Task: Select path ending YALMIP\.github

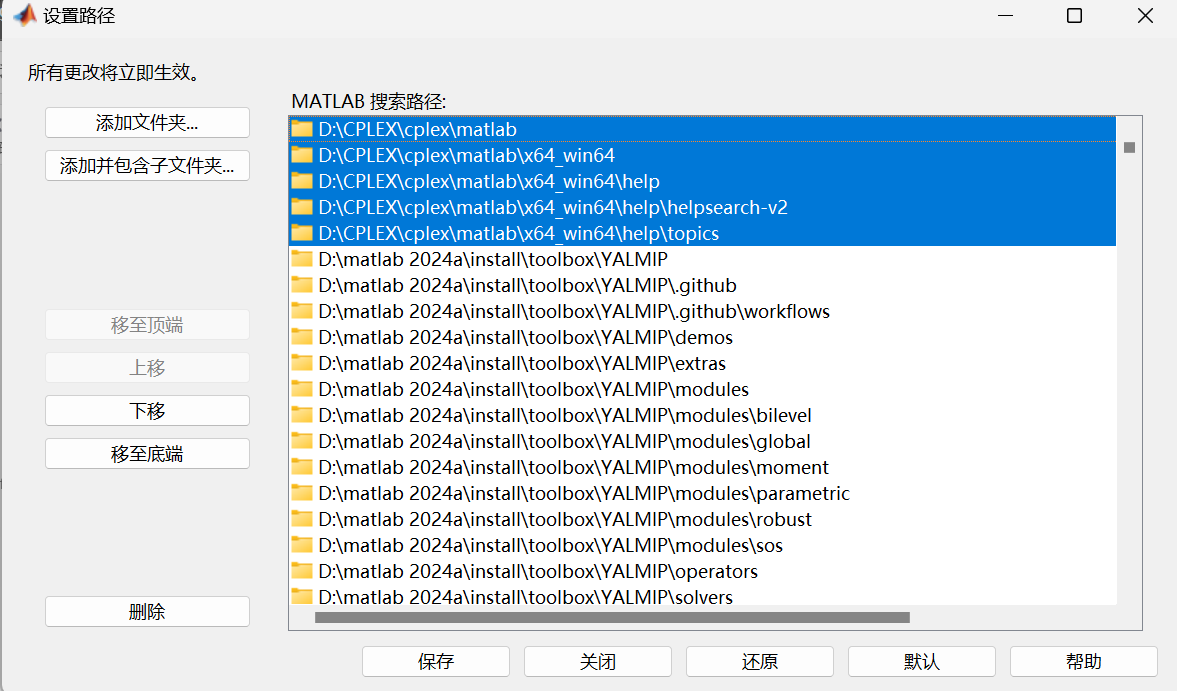Action: [703, 285]
